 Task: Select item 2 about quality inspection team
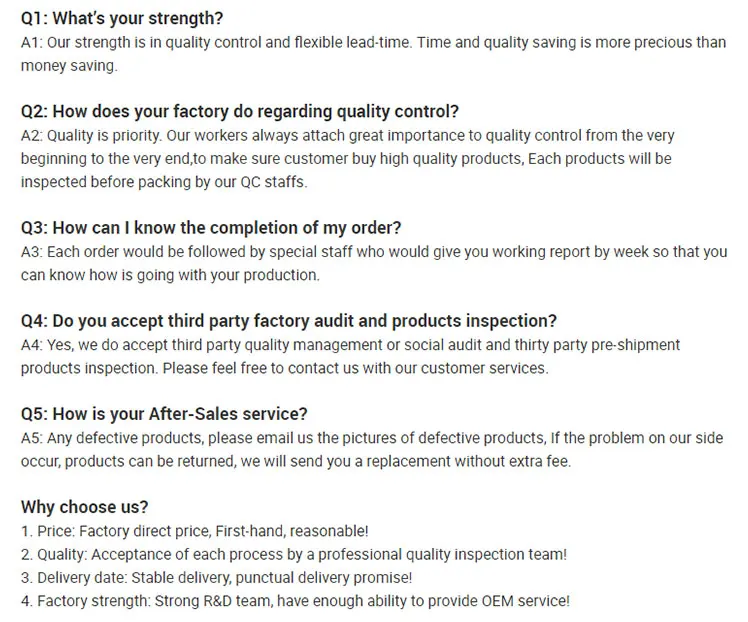click(294, 554)
